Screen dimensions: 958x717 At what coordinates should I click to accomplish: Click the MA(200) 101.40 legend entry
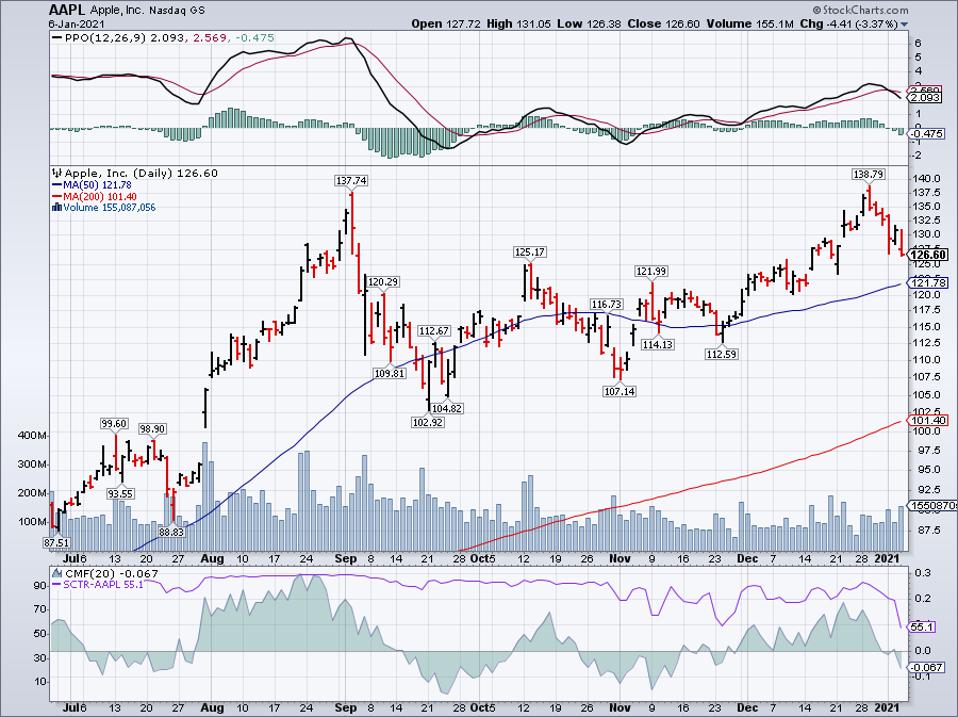(95, 196)
